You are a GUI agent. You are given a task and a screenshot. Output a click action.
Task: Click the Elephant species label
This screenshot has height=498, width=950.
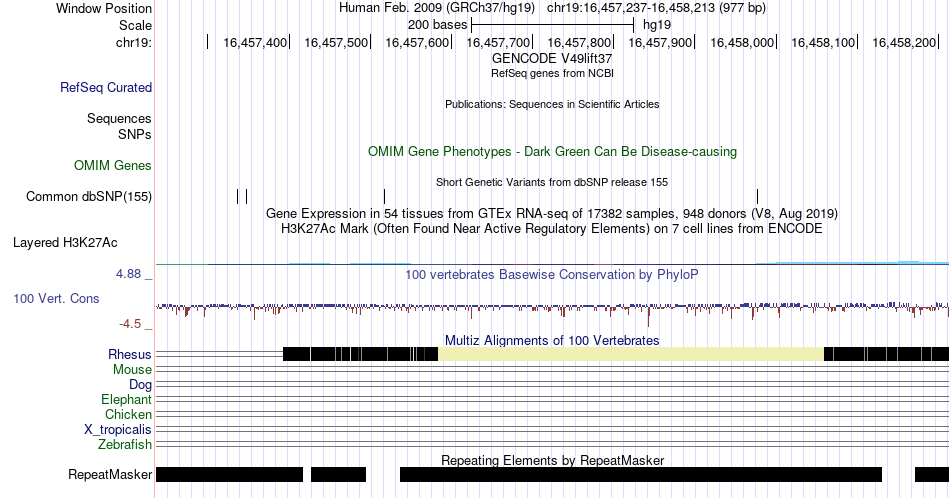pos(126,399)
